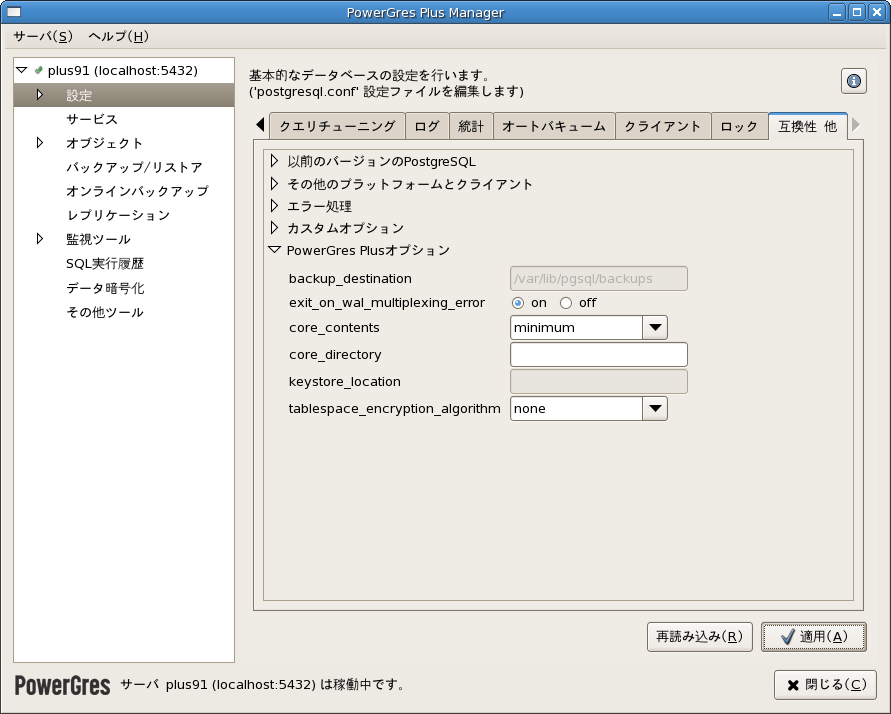Click the 再読み込み button
This screenshot has height=714, width=891.
pos(699,637)
